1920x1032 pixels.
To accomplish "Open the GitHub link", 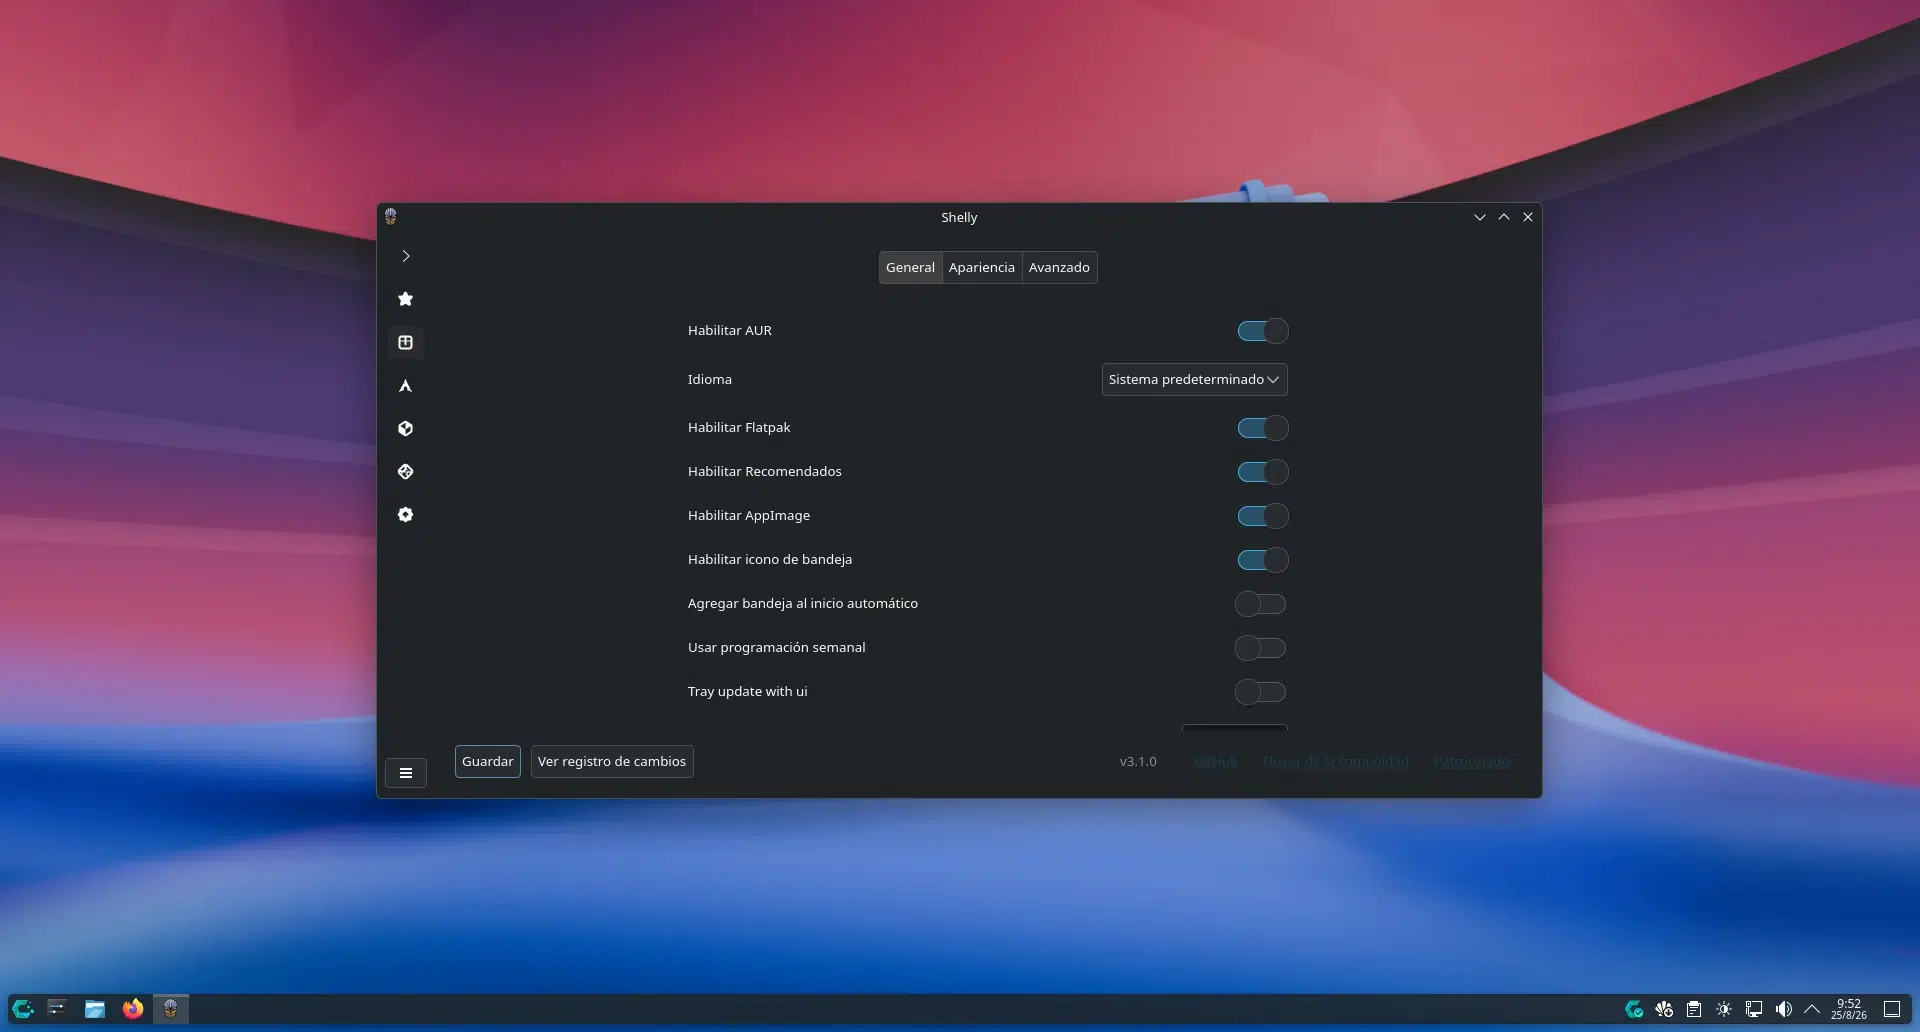I will pos(1216,762).
